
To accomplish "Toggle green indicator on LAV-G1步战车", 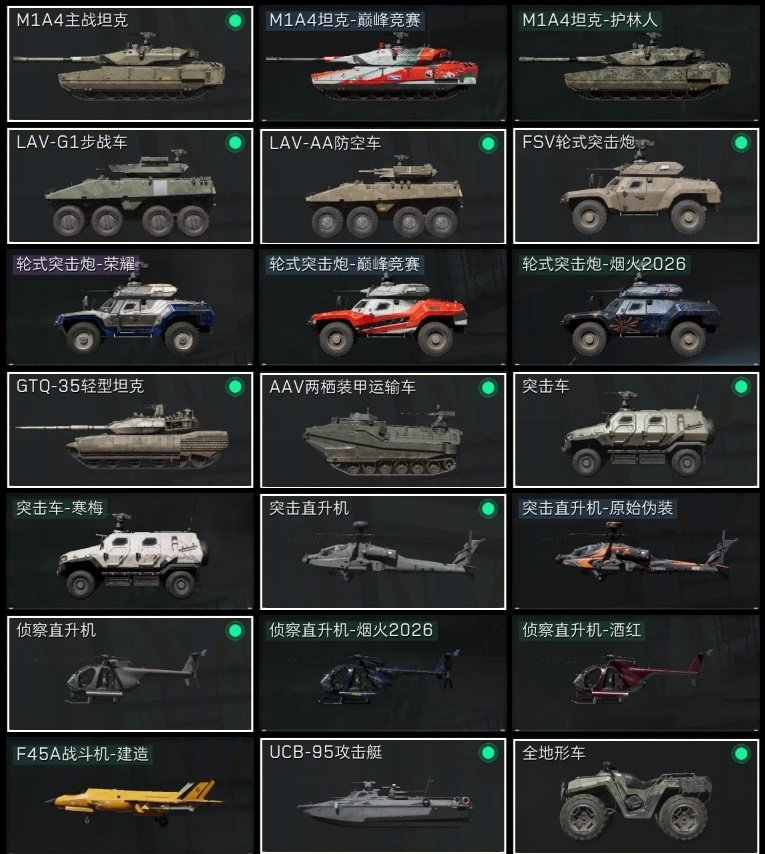I will (x=235, y=143).
